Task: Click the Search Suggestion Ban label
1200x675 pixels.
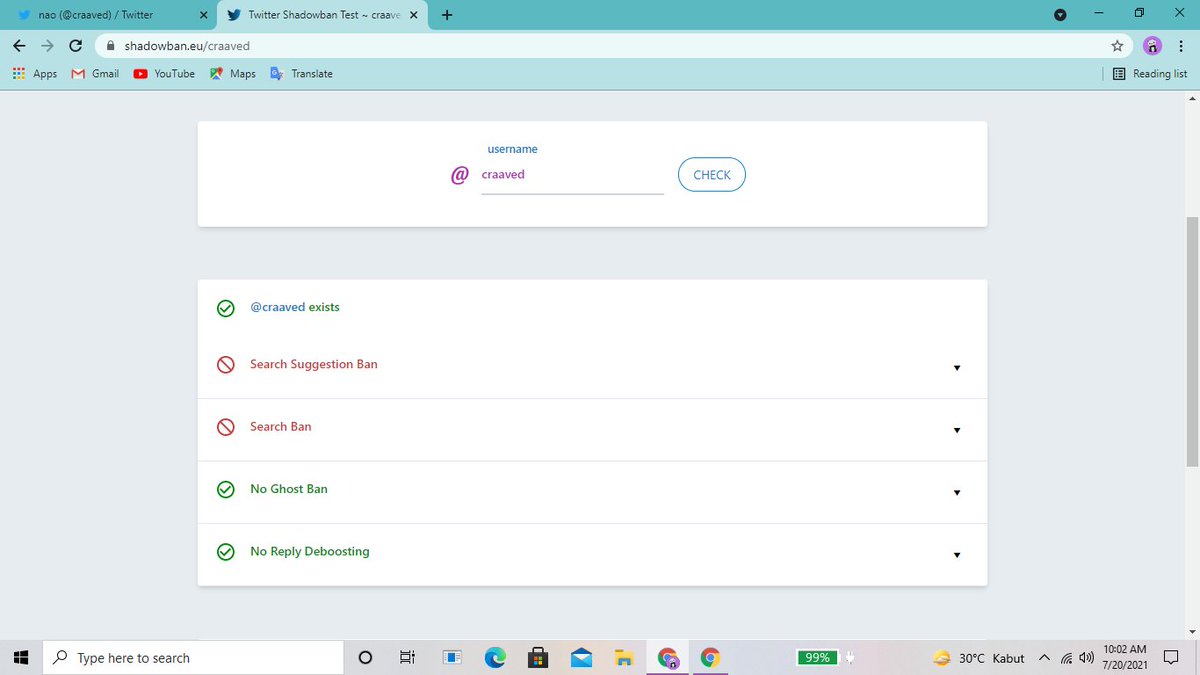Action: click(314, 364)
